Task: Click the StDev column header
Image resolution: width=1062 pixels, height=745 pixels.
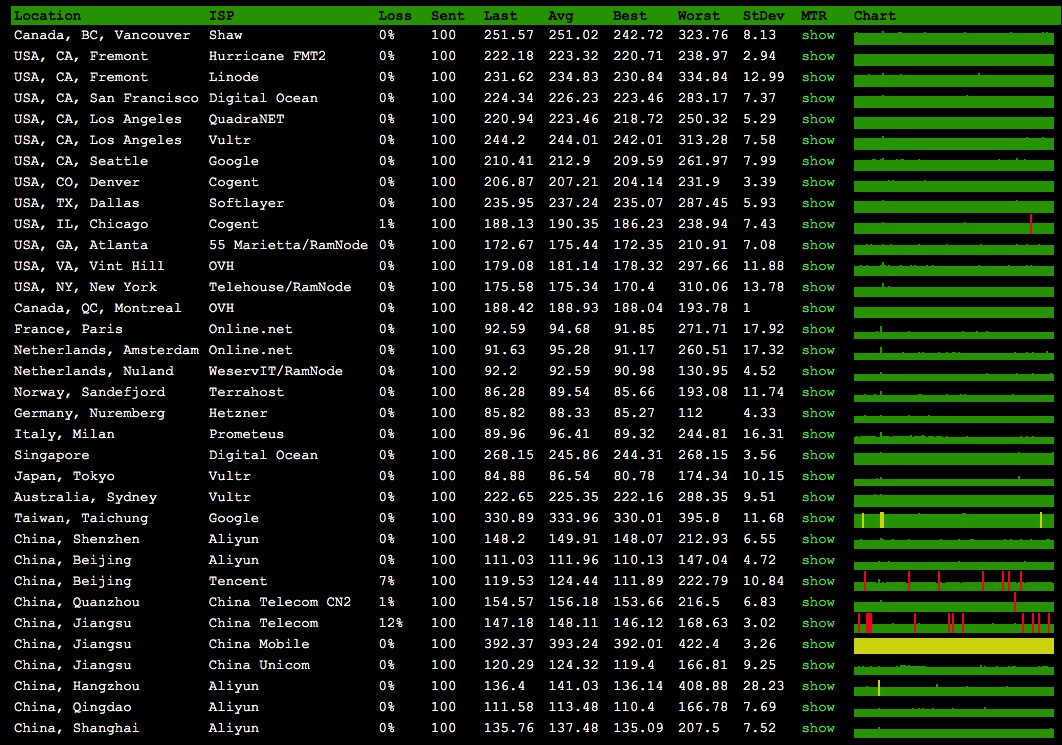Action: pos(763,16)
